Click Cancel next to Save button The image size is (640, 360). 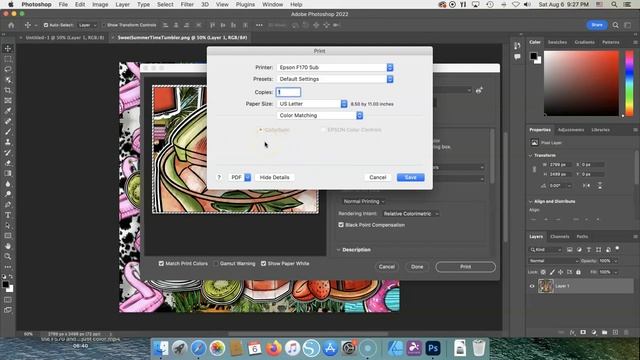point(378,178)
